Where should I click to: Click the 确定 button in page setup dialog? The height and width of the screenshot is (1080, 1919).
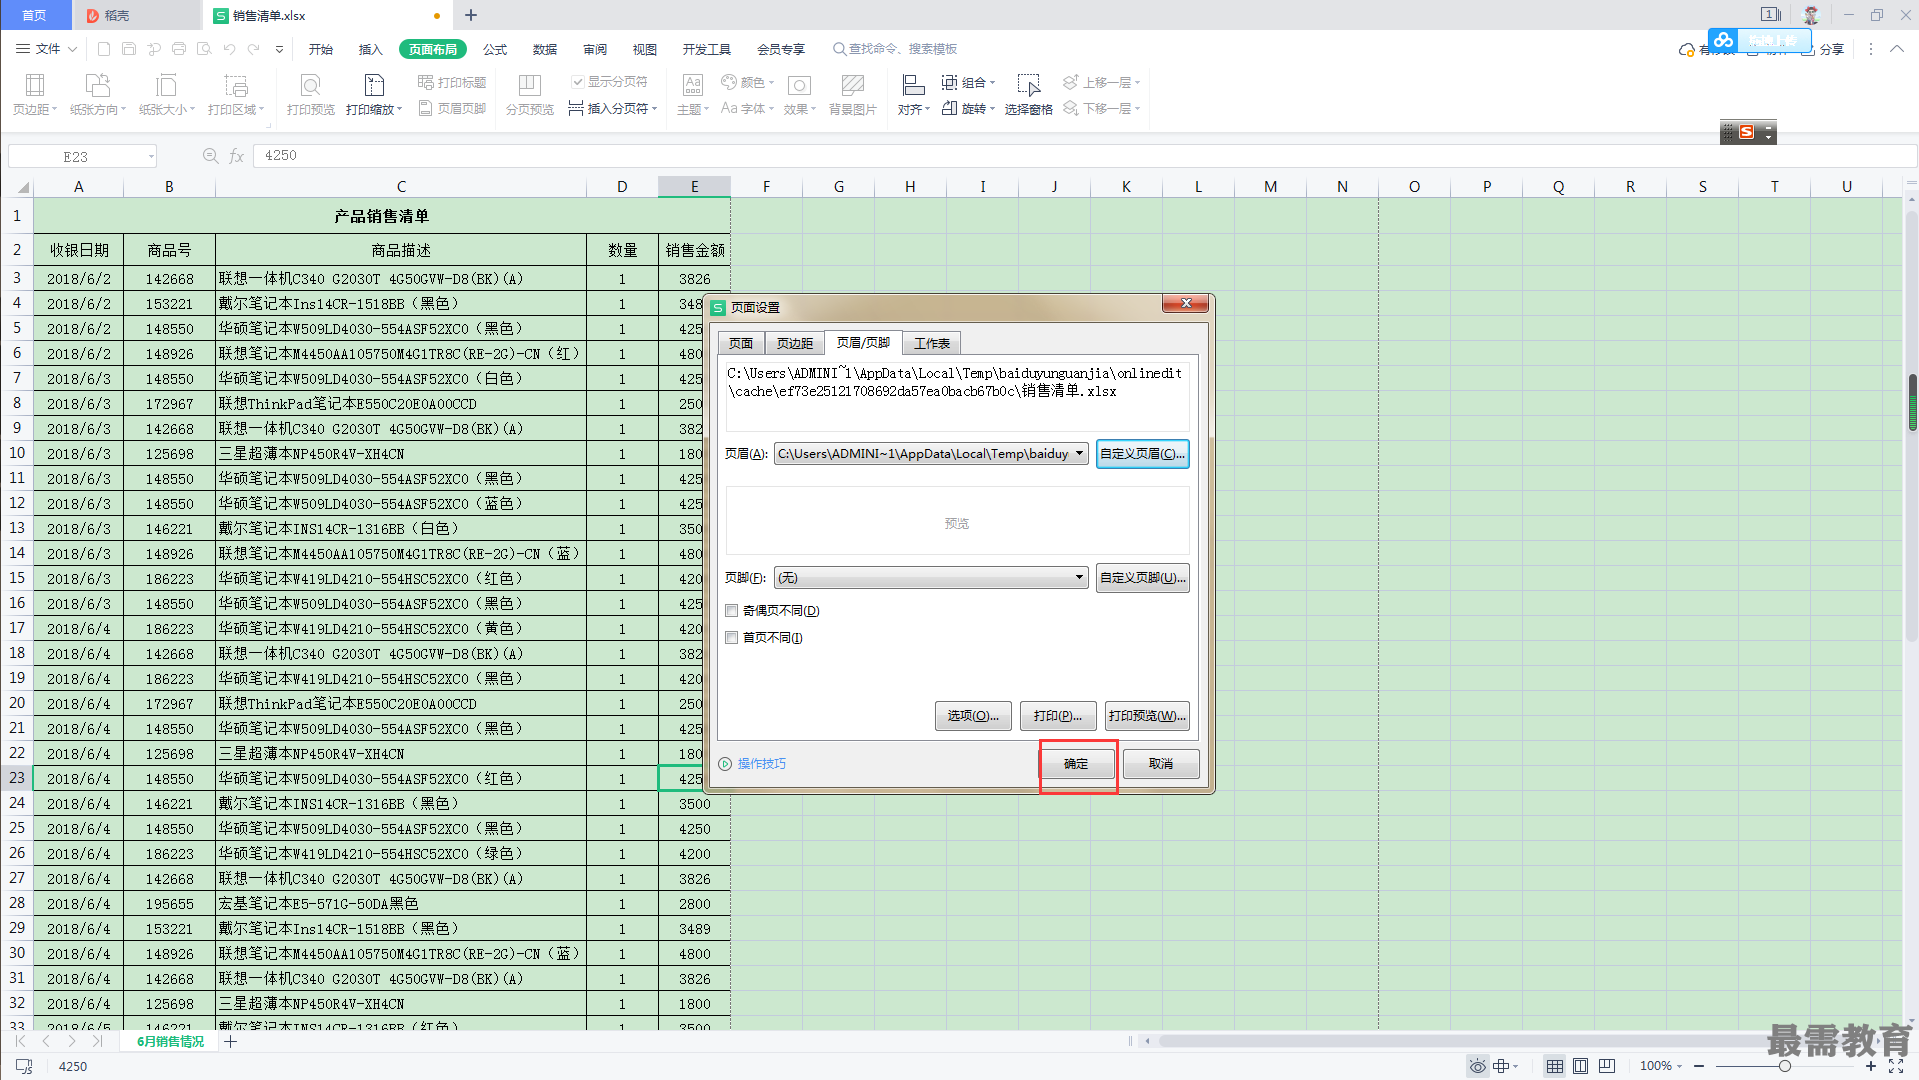(x=1077, y=764)
